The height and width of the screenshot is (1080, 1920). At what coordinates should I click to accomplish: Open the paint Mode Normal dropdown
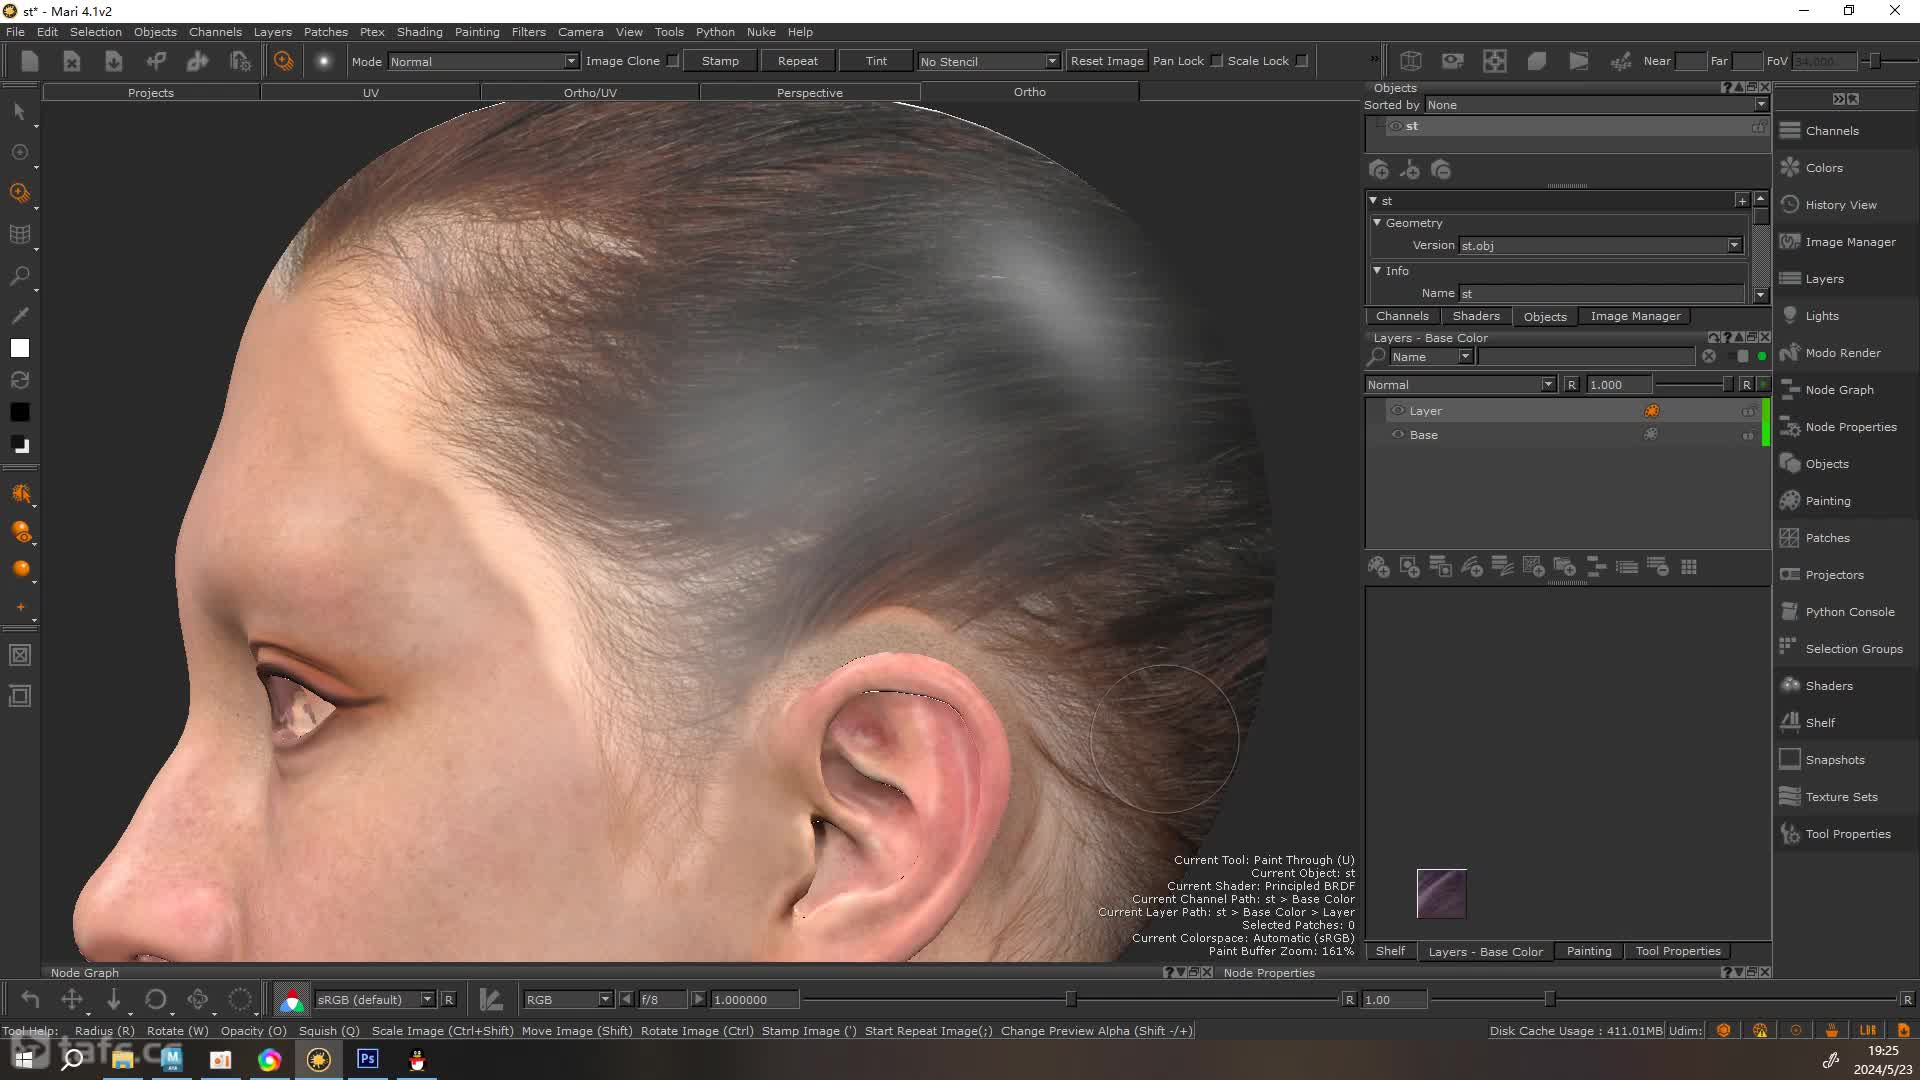[483, 61]
